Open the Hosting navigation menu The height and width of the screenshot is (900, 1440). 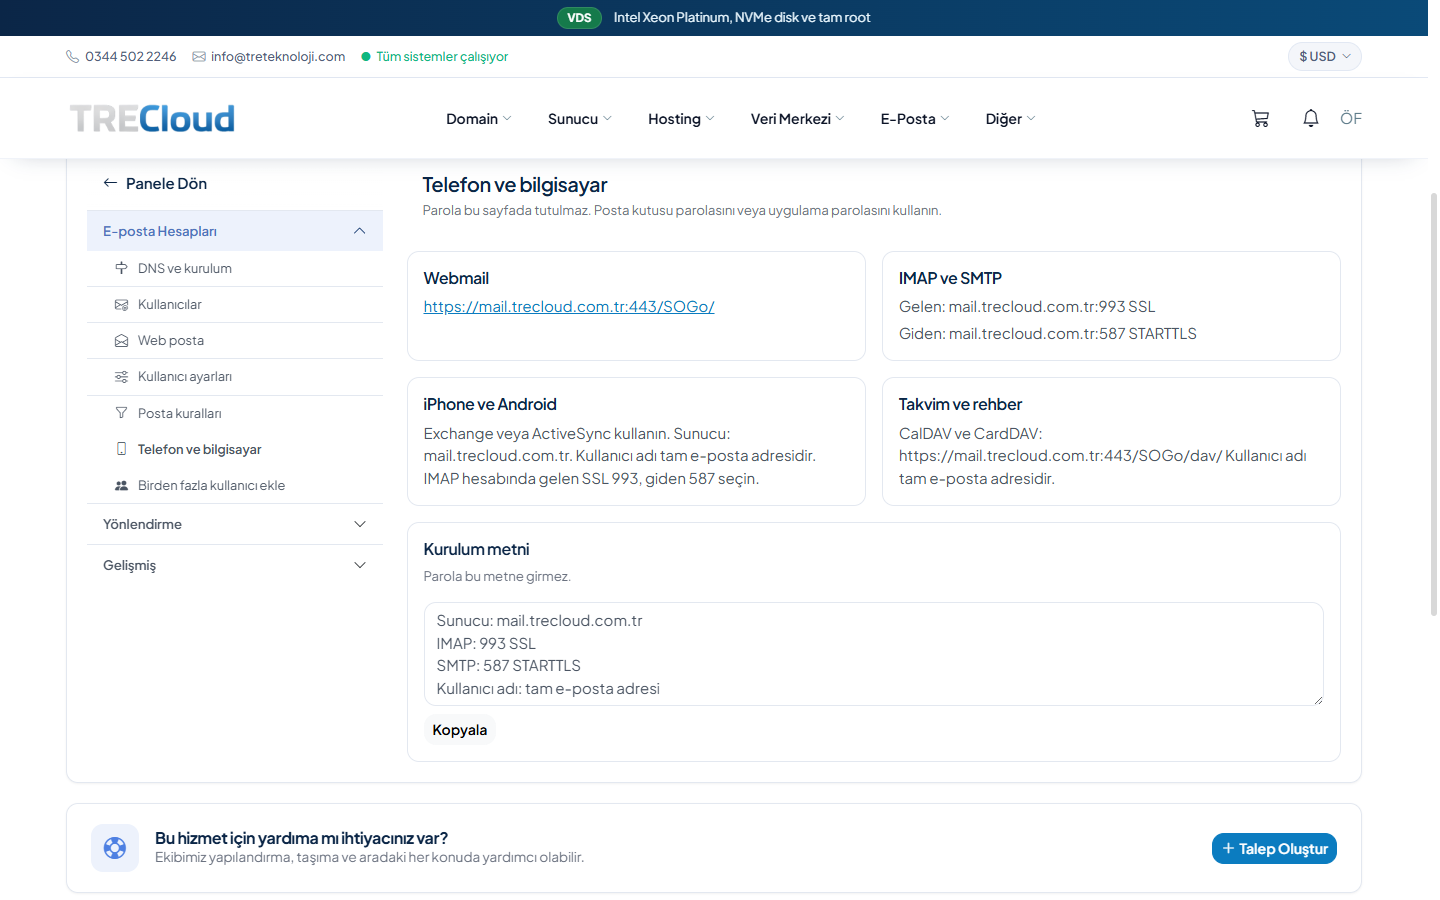[681, 118]
